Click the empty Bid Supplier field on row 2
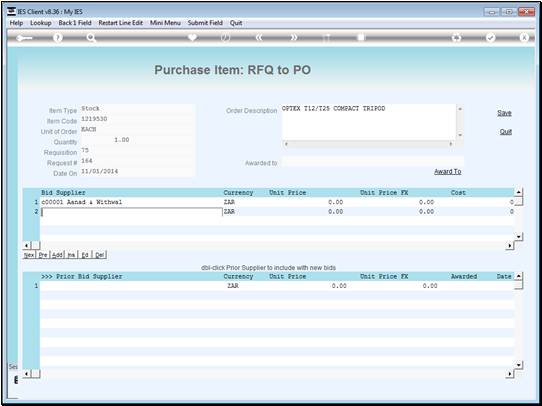542x406 pixels. point(131,212)
